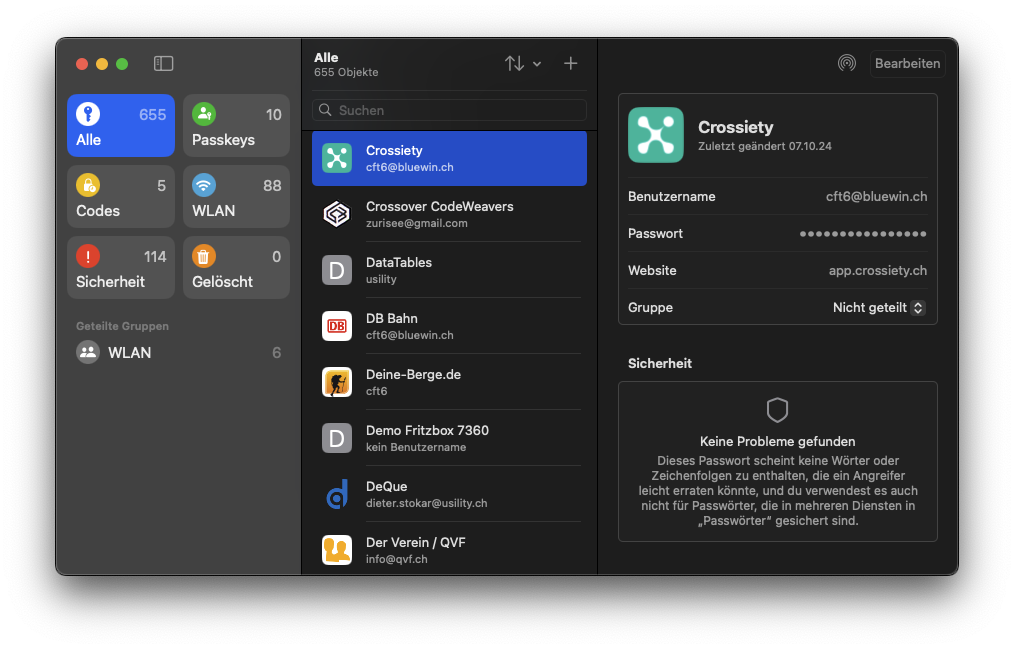
Task: Click the hidden Passwort dots field
Action: click(x=863, y=233)
